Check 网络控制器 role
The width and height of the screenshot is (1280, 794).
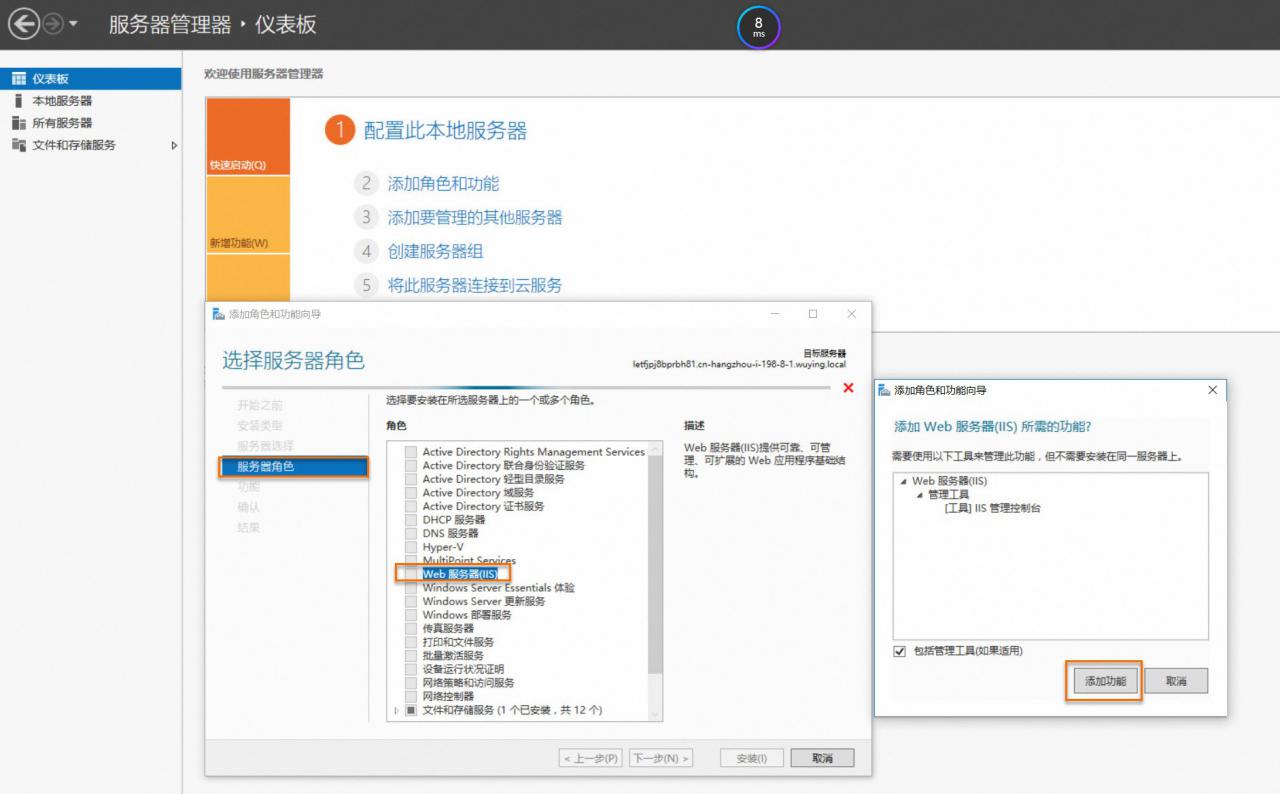tap(411, 696)
